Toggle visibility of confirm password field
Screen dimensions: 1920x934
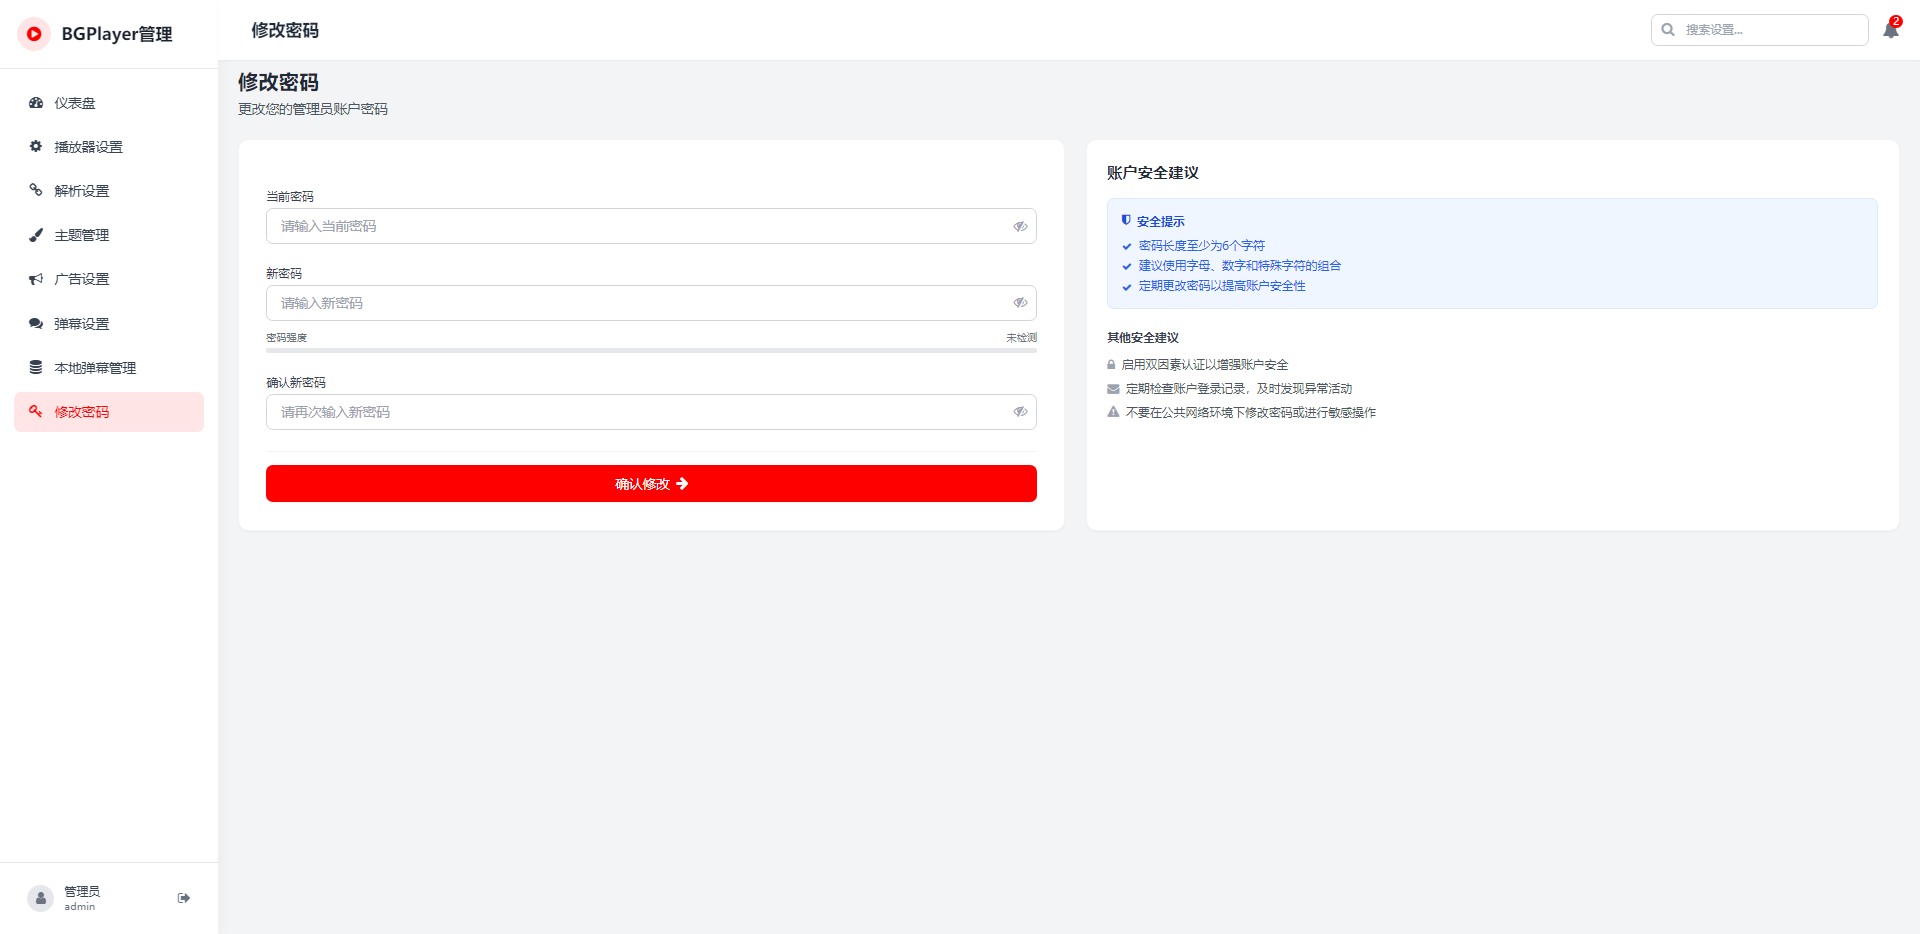1020,412
